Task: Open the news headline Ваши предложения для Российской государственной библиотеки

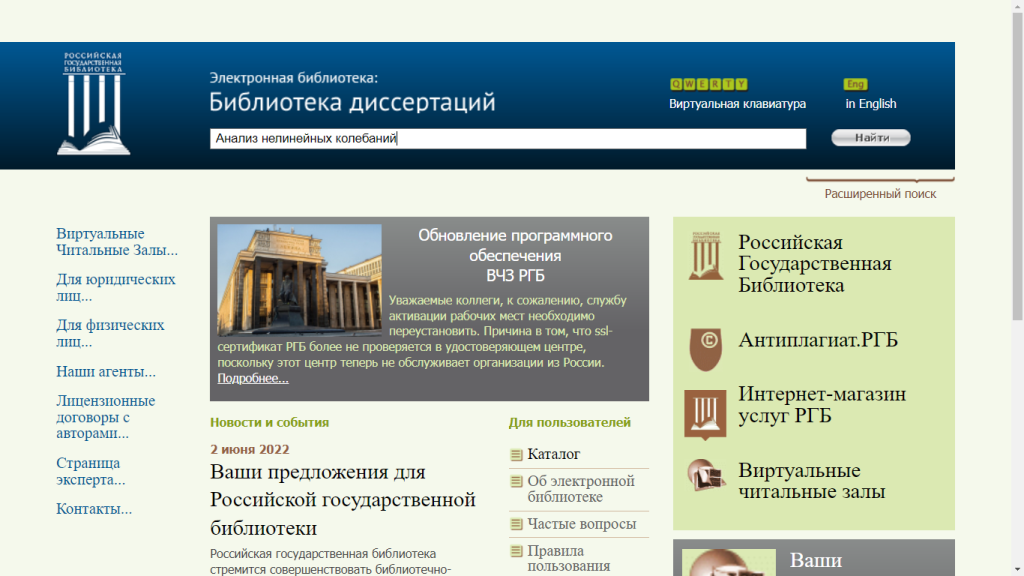Action: click(x=342, y=500)
